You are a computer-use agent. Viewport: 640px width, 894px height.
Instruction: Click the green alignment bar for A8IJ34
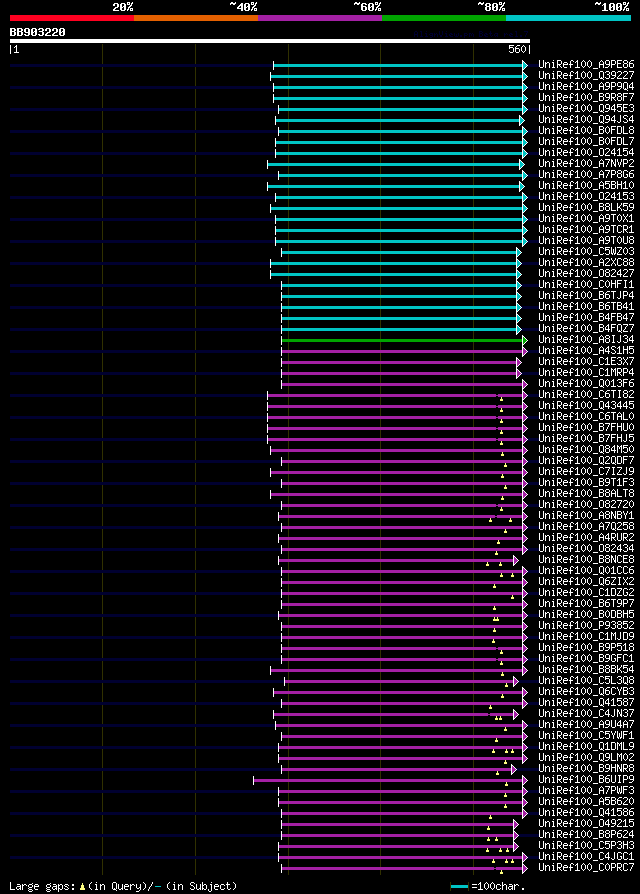pos(405,340)
